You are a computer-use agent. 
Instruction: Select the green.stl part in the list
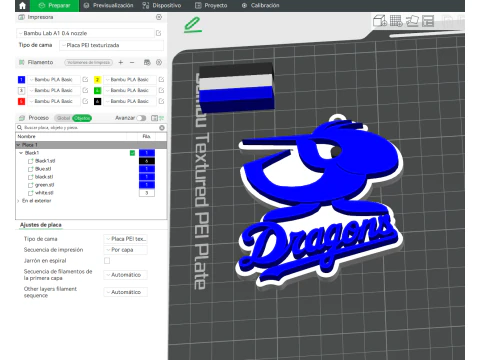tap(44, 185)
